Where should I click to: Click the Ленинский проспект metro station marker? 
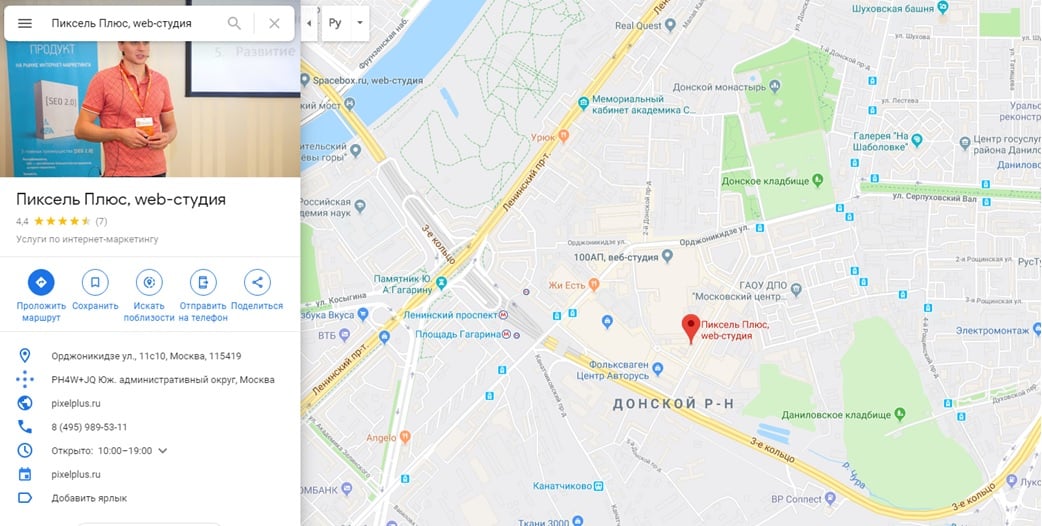tap(503, 315)
